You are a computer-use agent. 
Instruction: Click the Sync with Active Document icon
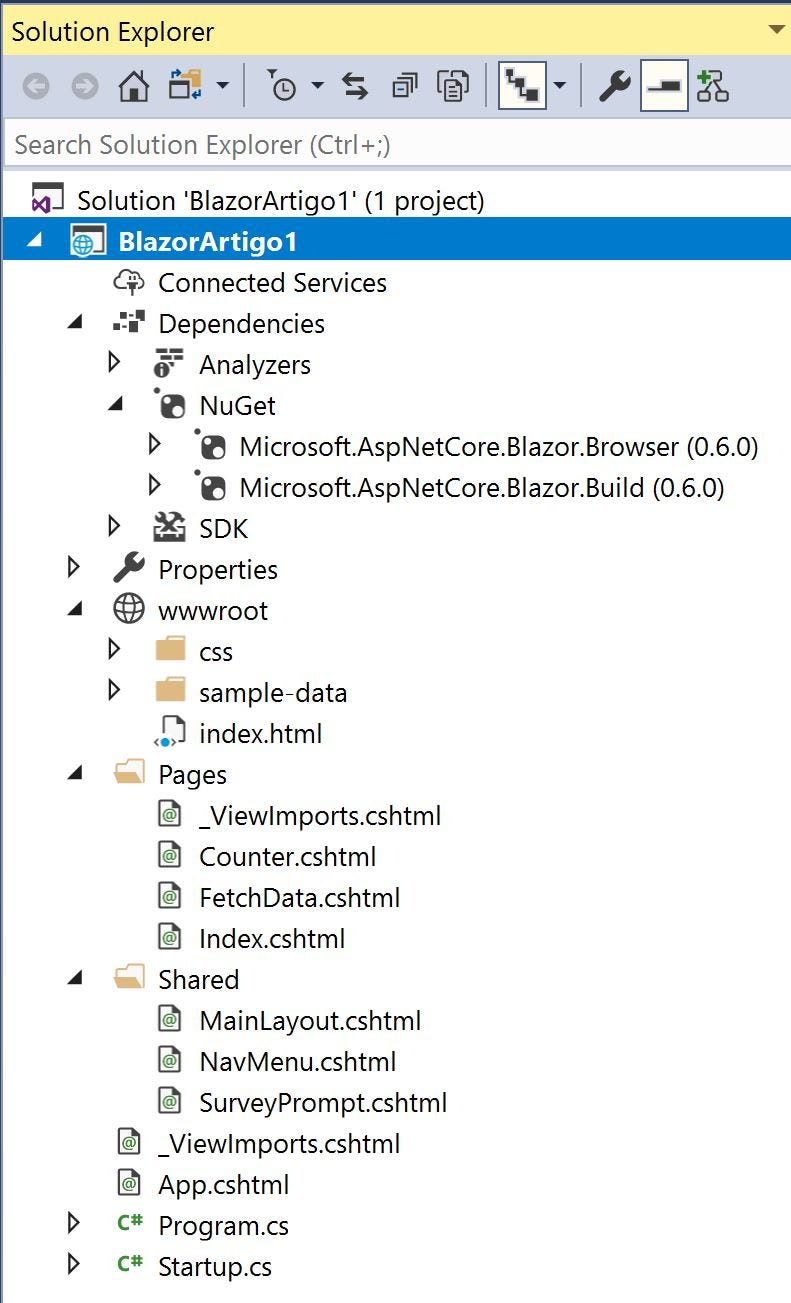[355, 87]
